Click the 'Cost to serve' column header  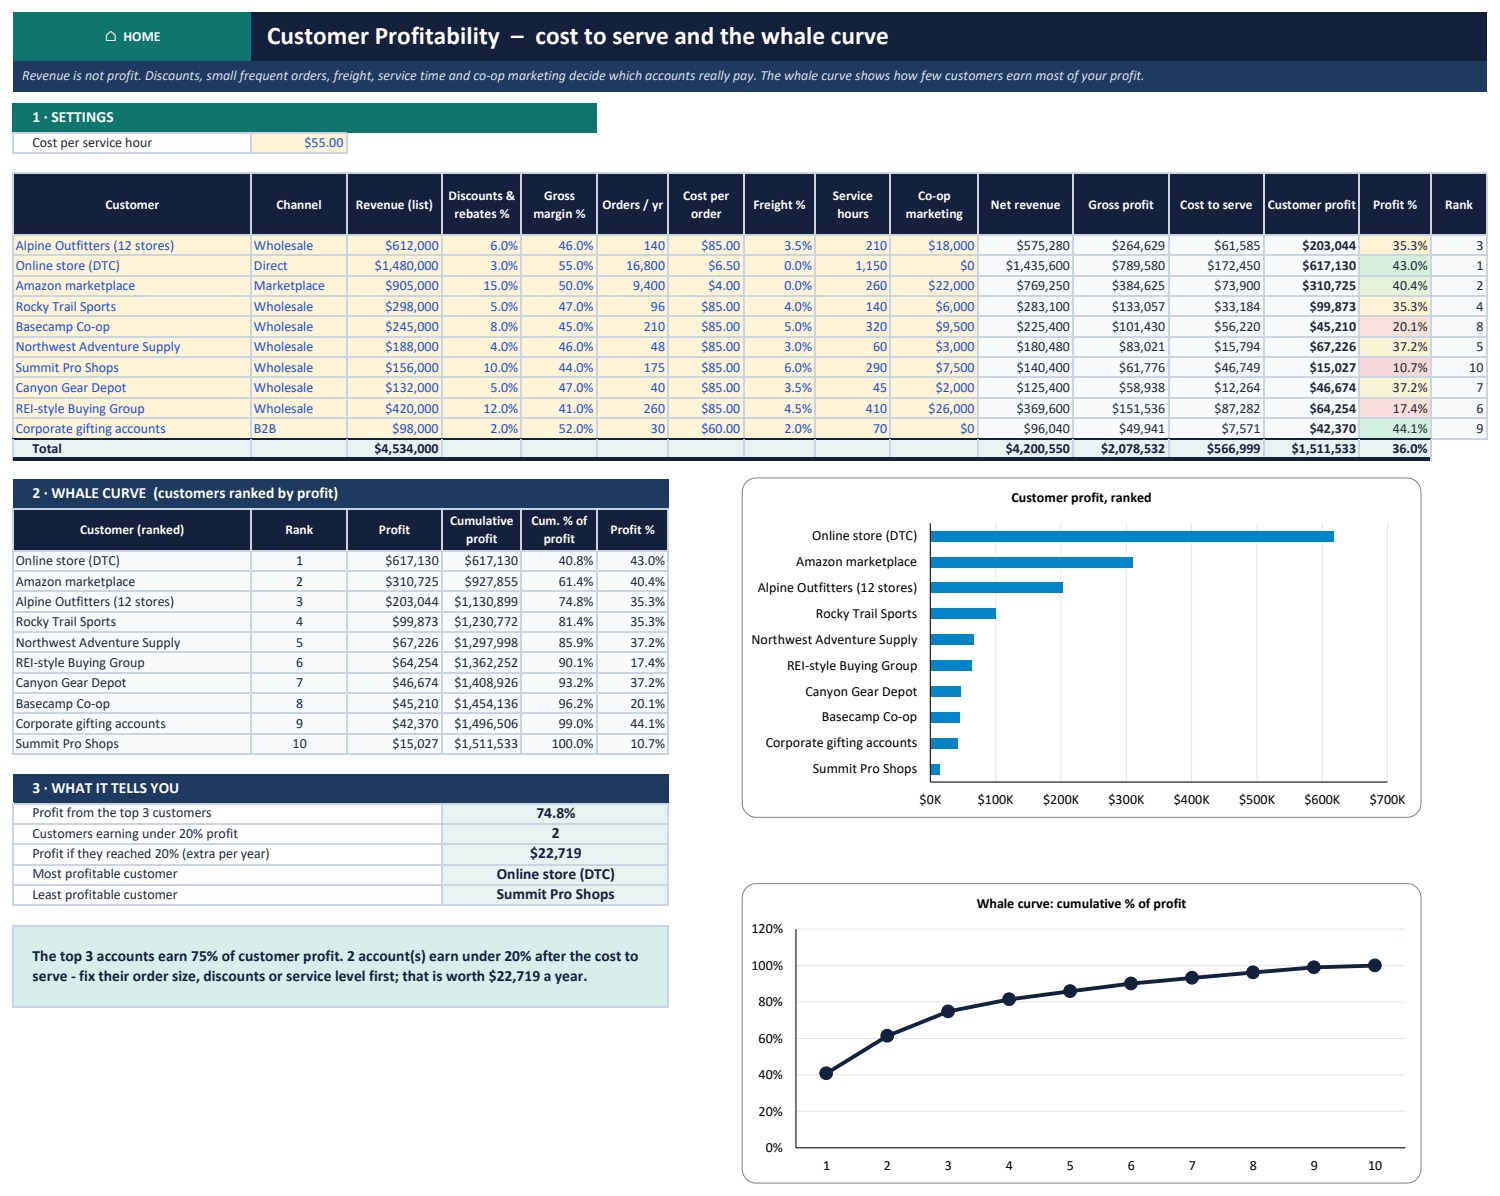pos(1216,205)
